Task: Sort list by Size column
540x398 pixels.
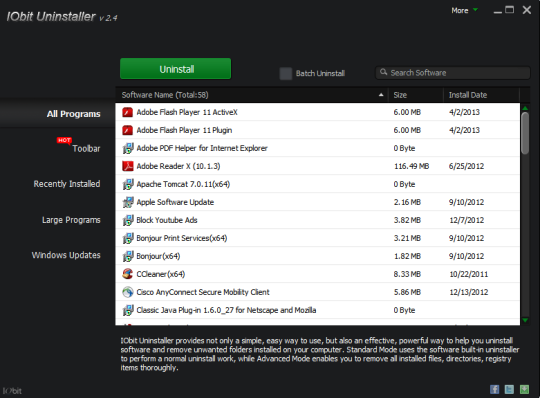Action: (x=416, y=95)
